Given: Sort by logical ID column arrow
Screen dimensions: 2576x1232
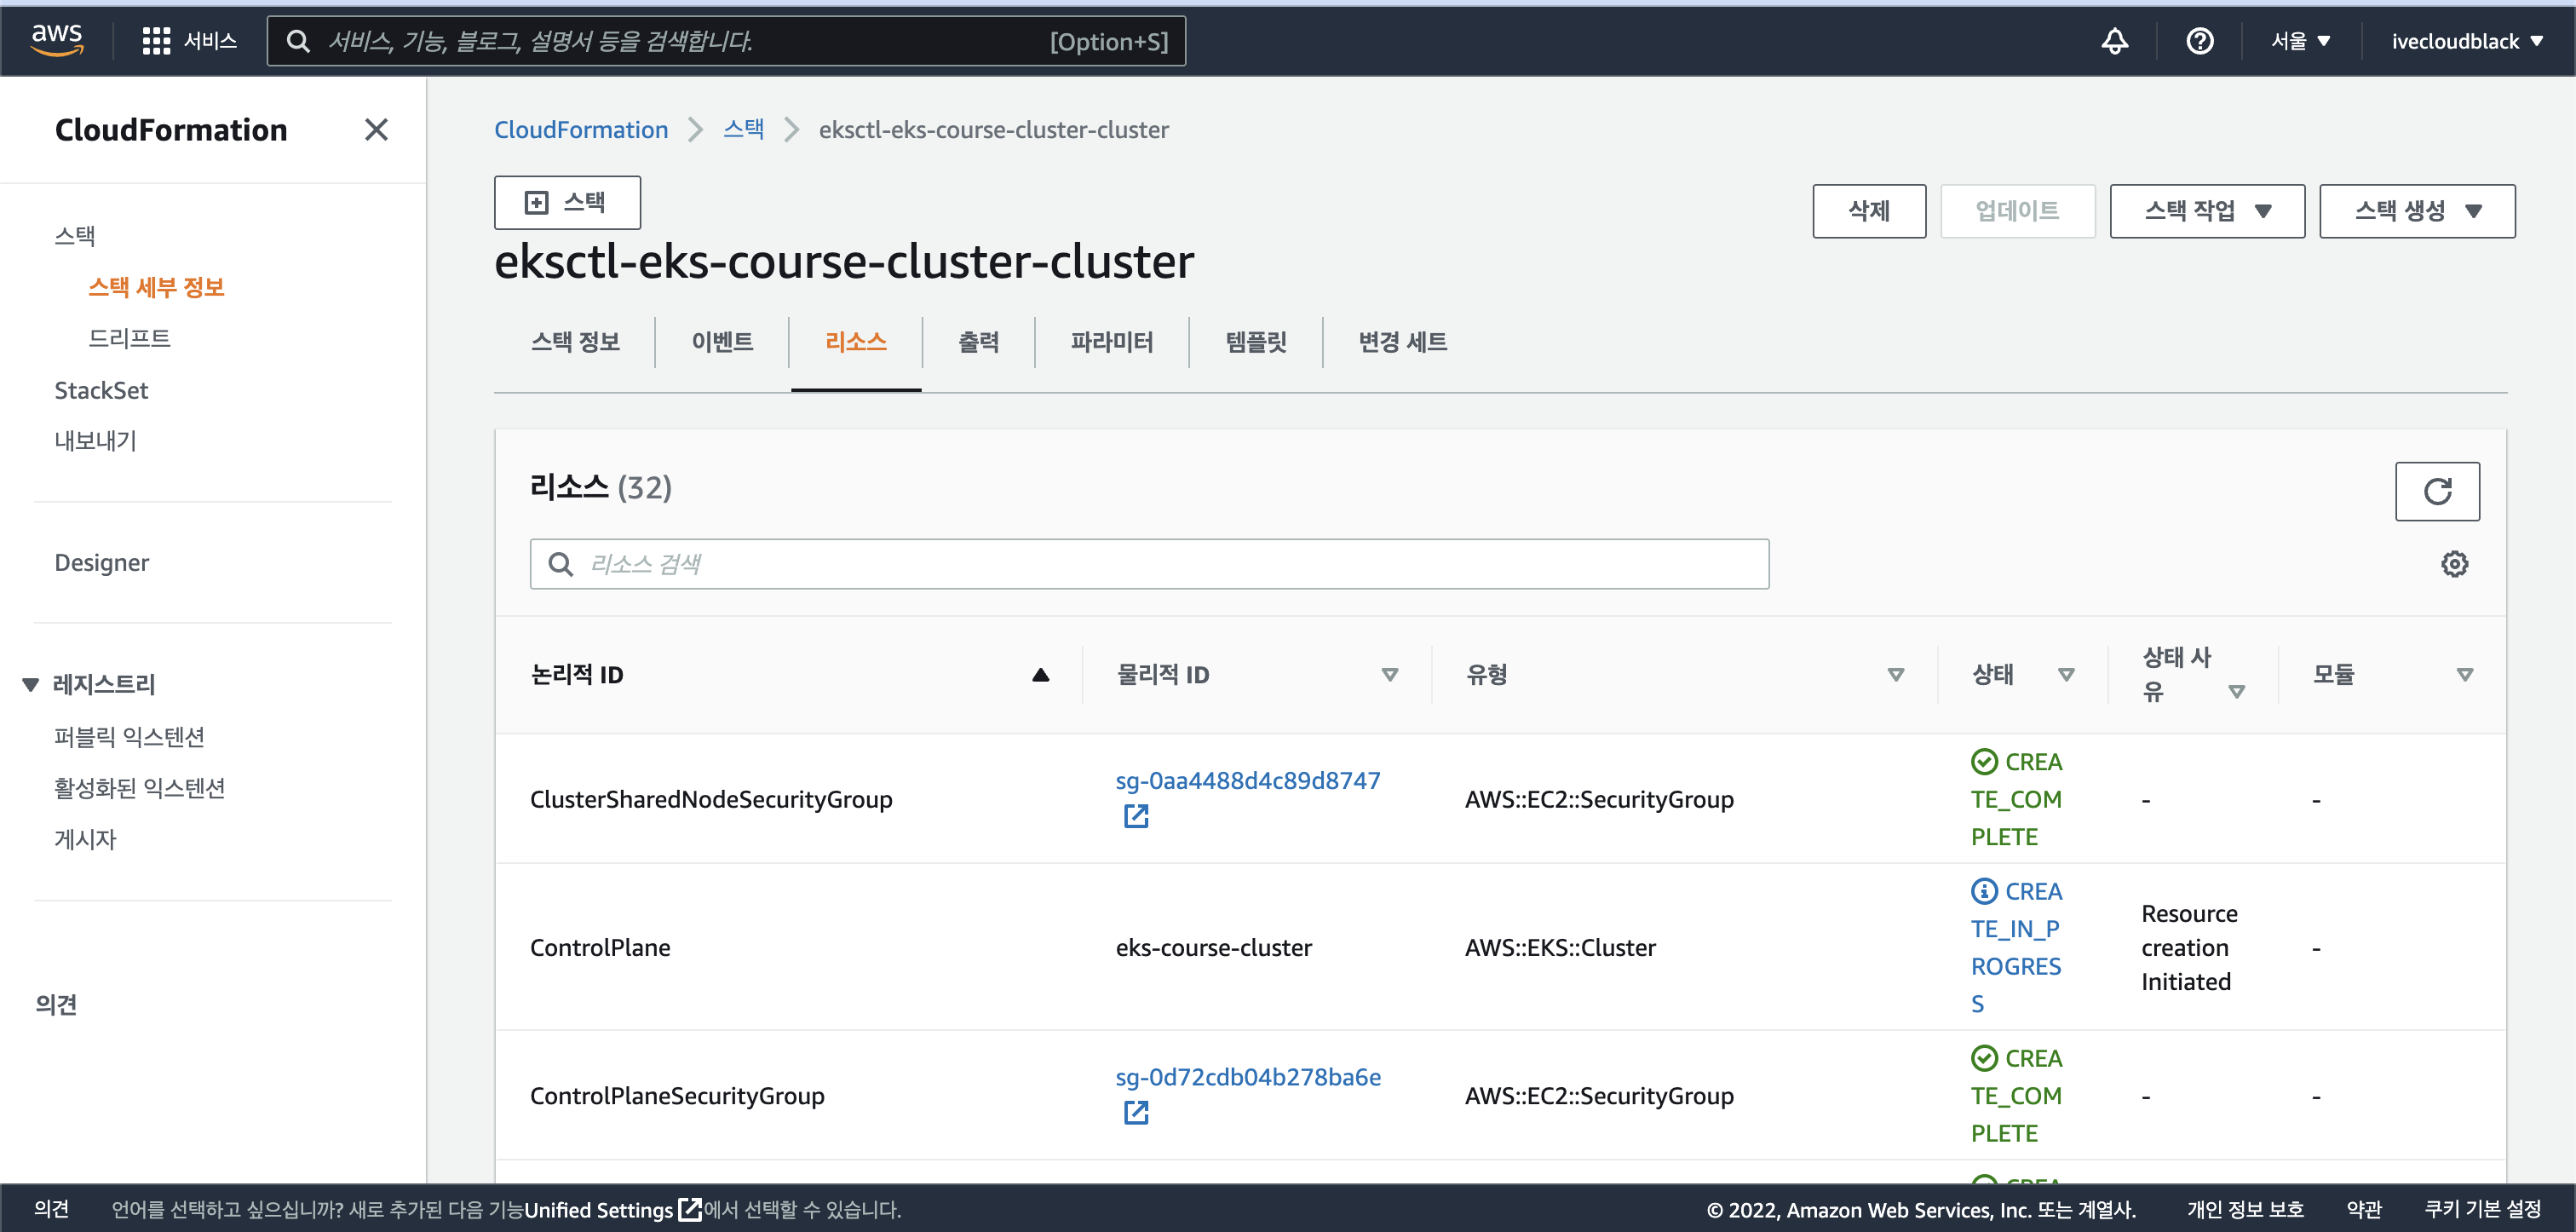Looking at the screenshot, I should point(1040,675).
